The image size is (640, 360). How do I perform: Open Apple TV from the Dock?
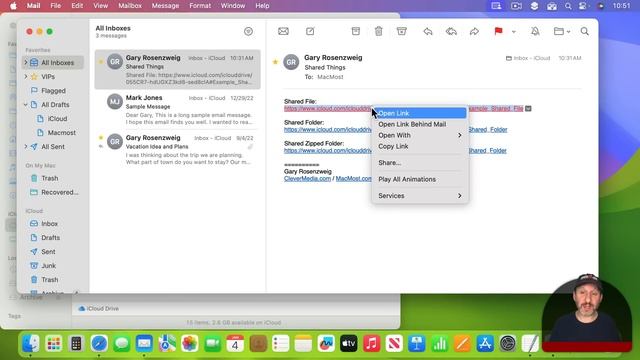click(x=349, y=344)
